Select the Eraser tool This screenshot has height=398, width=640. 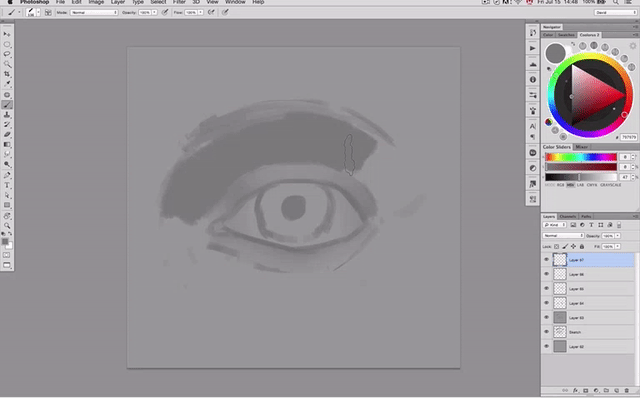[x=7, y=134]
